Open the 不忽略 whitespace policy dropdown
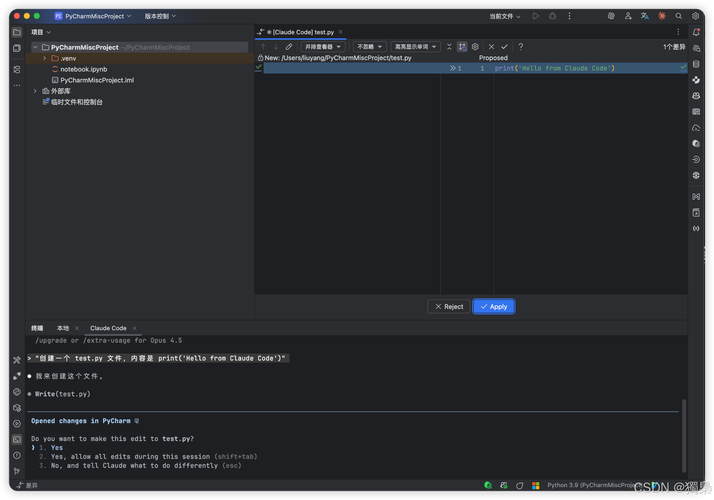The height and width of the screenshot is (500, 714). click(369, 46)
